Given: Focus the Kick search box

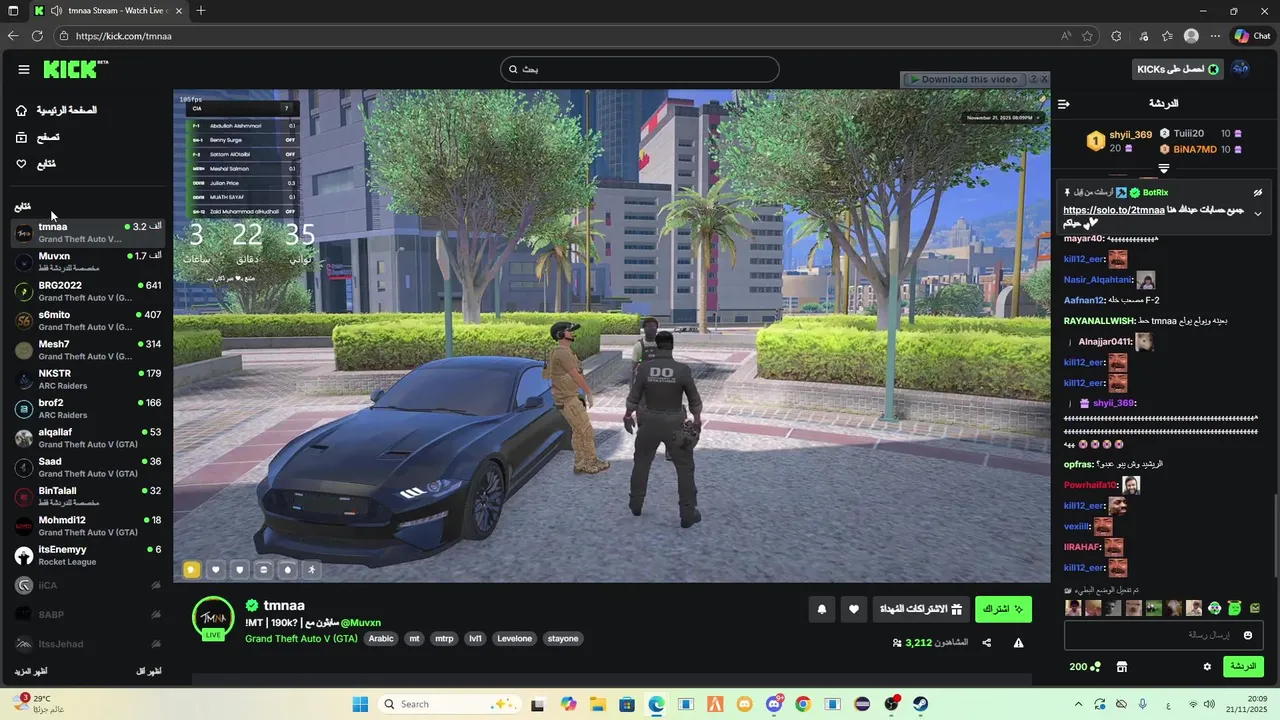Looking at the screenshot, I should click(x=640, y=69).
